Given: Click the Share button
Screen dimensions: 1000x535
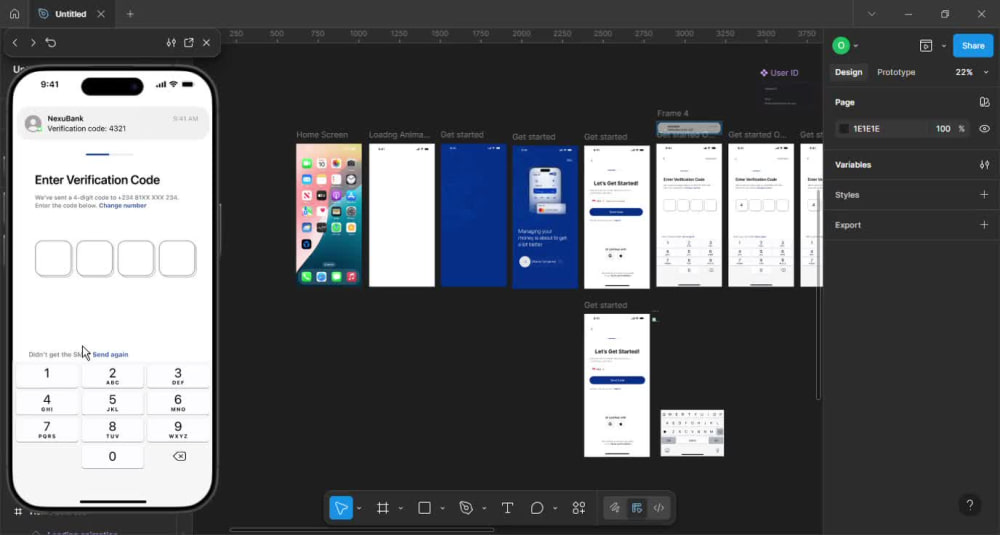Looking at the screenshot, I should [x=973, y=45].
